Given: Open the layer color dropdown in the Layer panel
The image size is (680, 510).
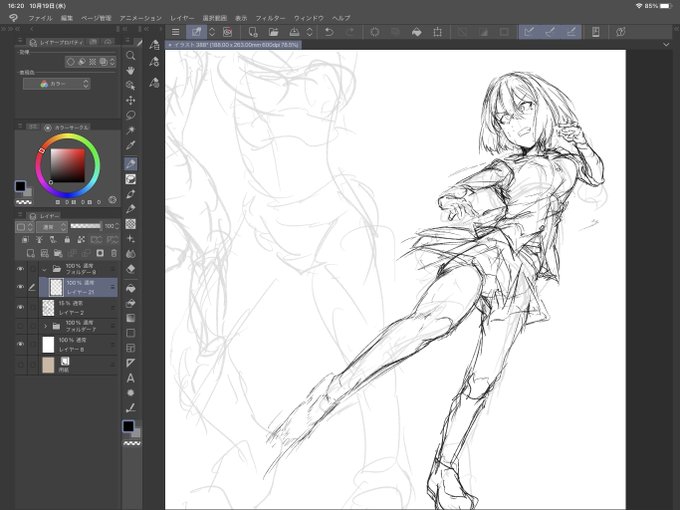Looking at the screenshot, I should click(x=24, y=226).
